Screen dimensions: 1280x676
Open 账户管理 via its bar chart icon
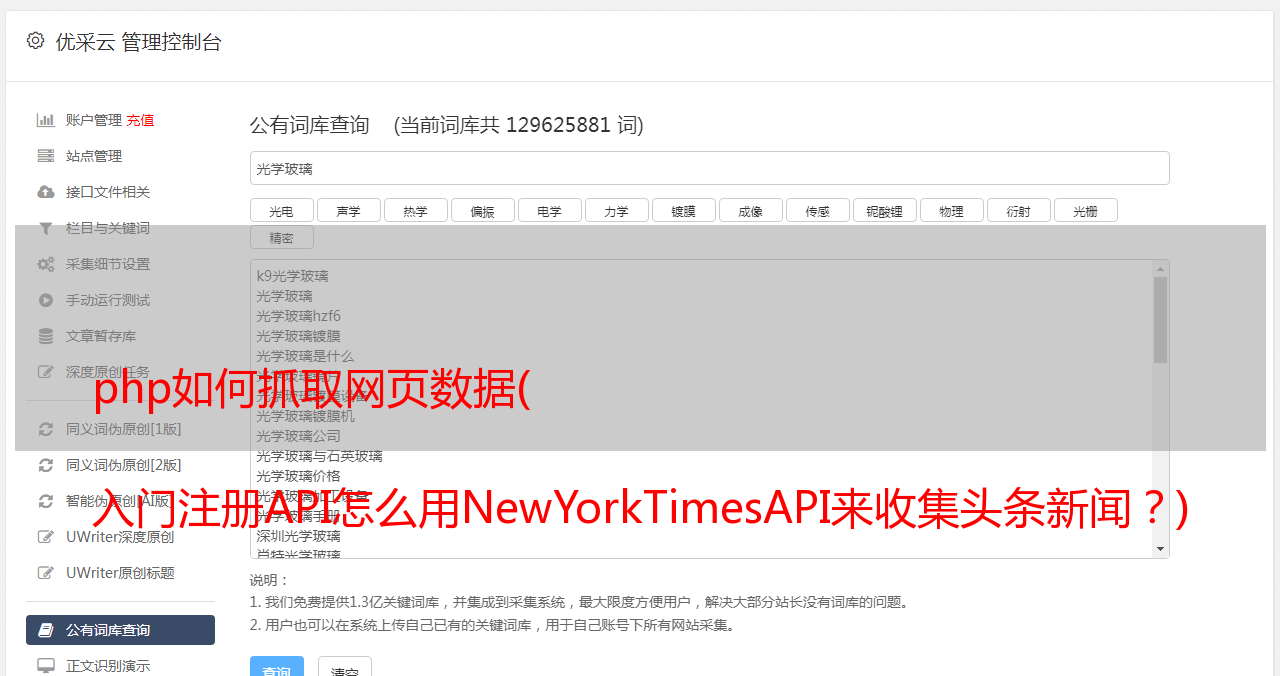tap(46, 120)
